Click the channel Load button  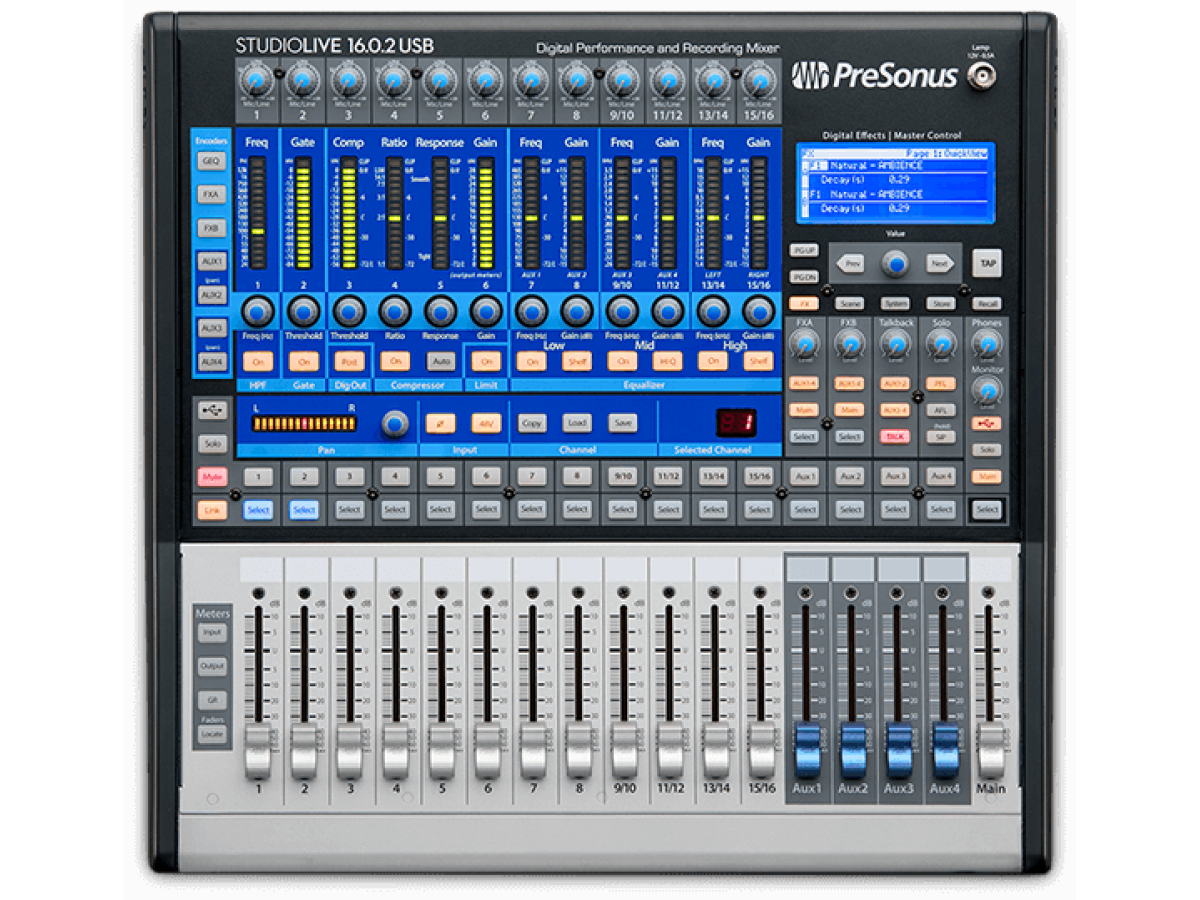577,423
